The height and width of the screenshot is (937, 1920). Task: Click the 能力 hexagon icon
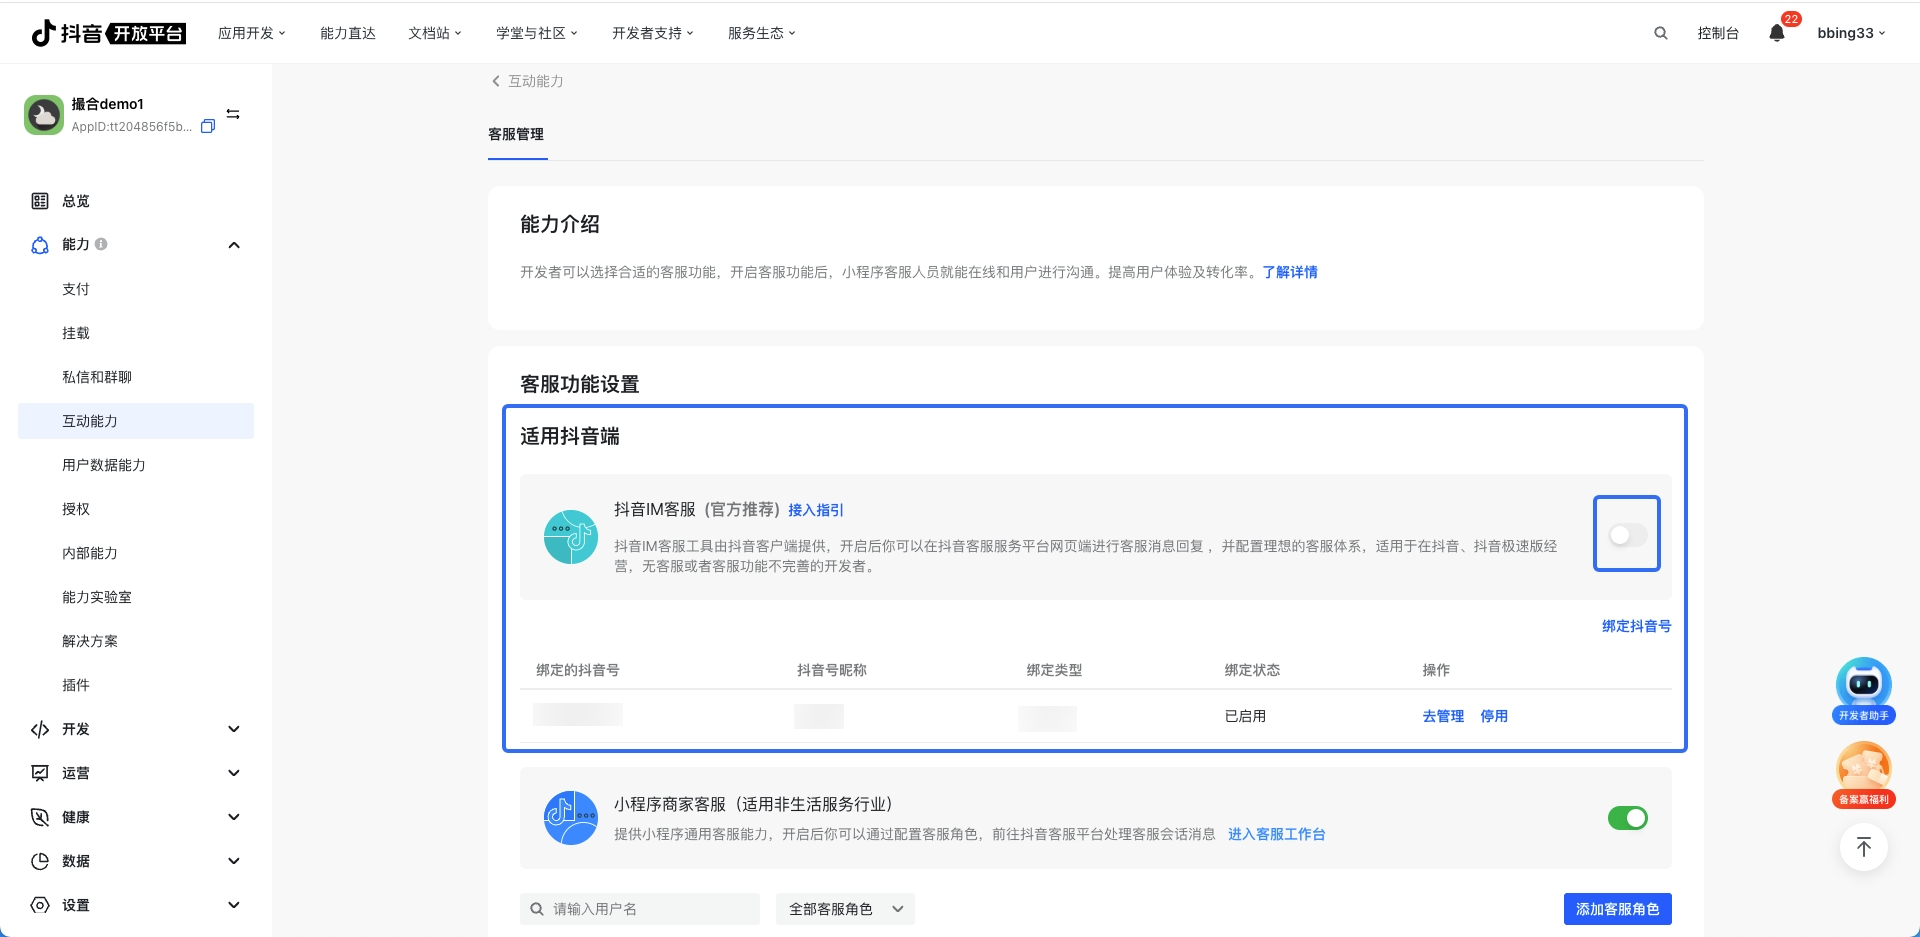40,245
